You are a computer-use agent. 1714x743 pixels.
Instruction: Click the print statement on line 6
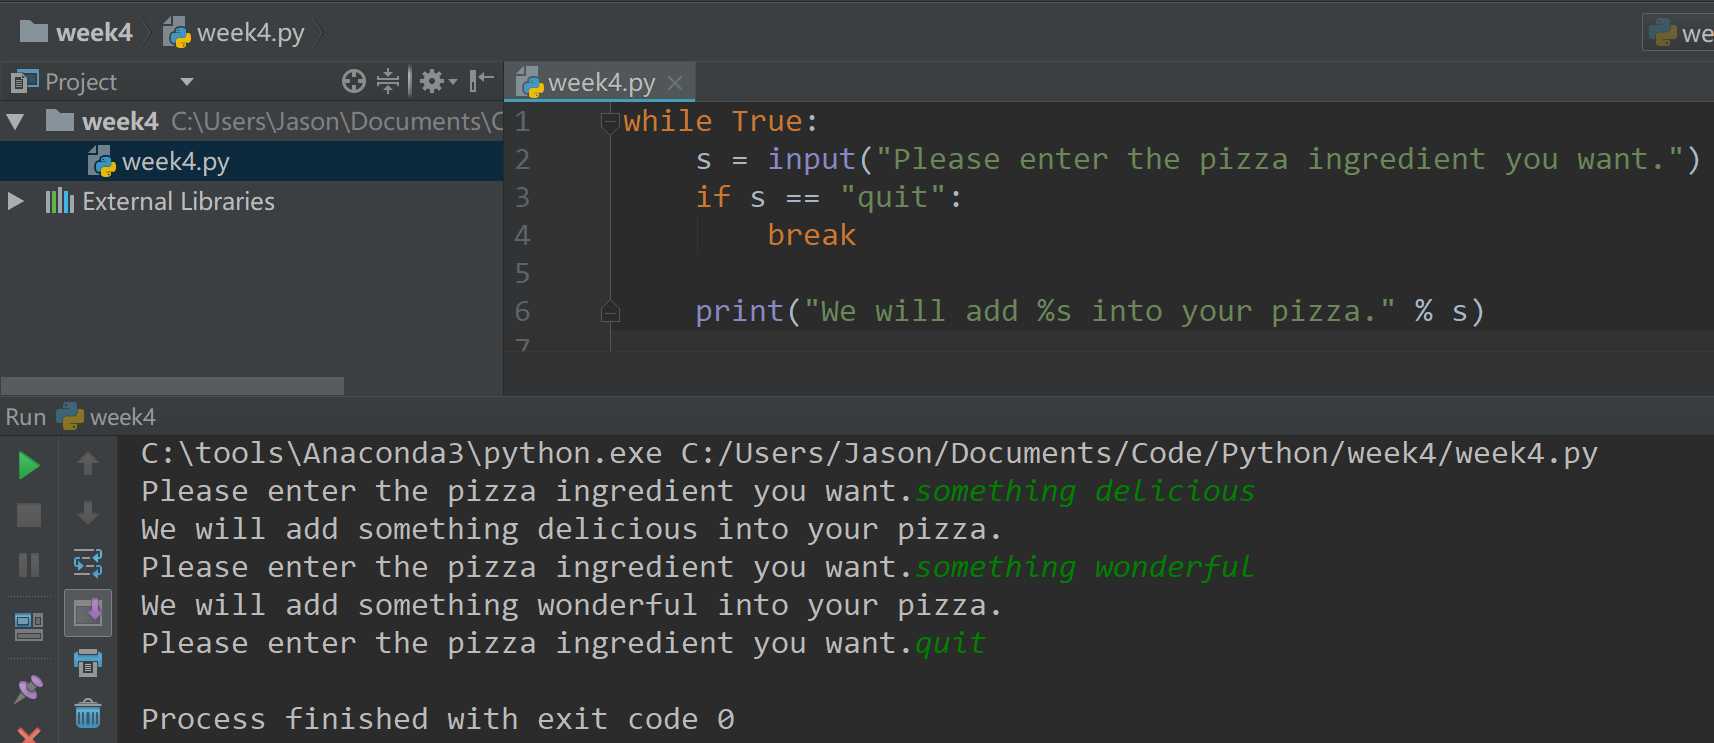click(1090, 312)
